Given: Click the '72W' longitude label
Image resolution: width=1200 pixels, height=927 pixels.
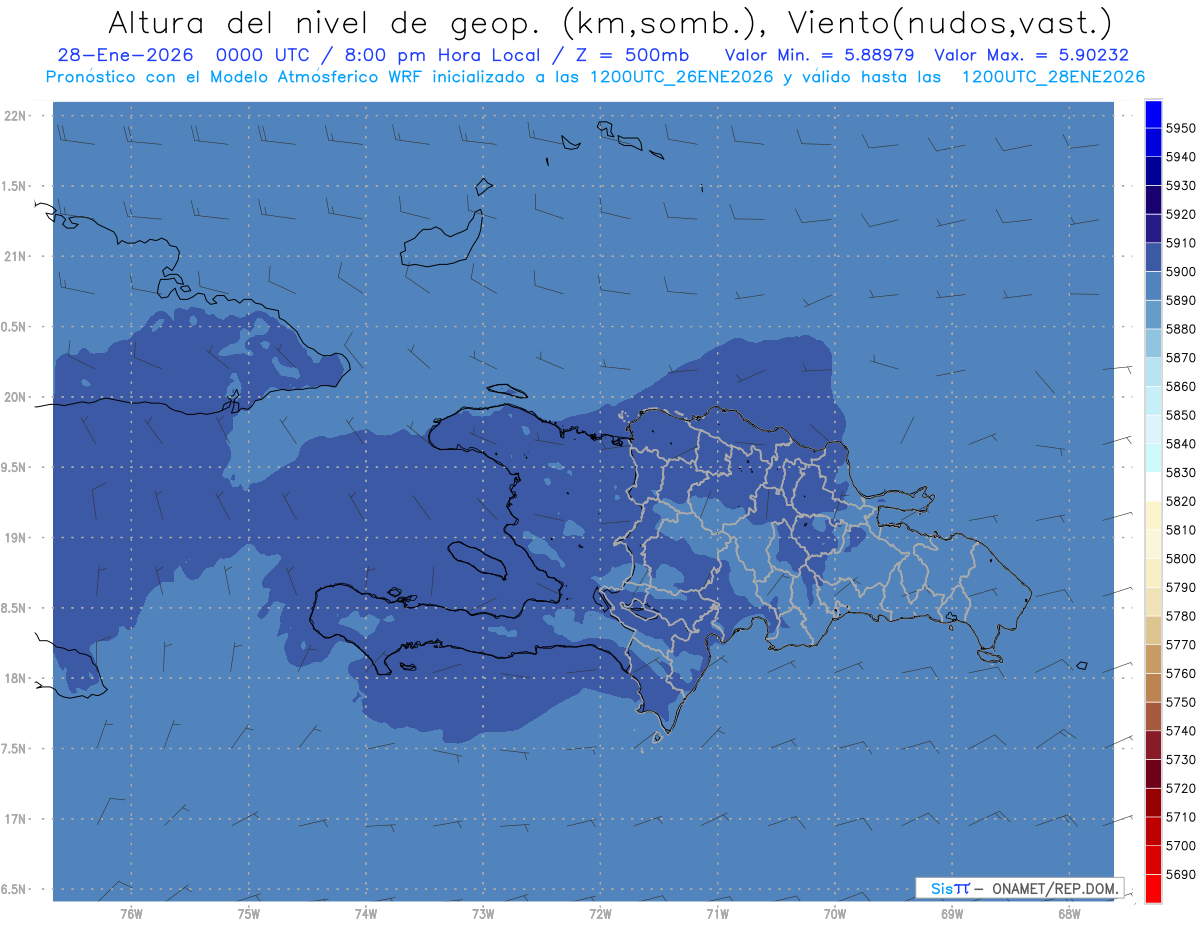Looking at the screenshot, I should (600, 914).
